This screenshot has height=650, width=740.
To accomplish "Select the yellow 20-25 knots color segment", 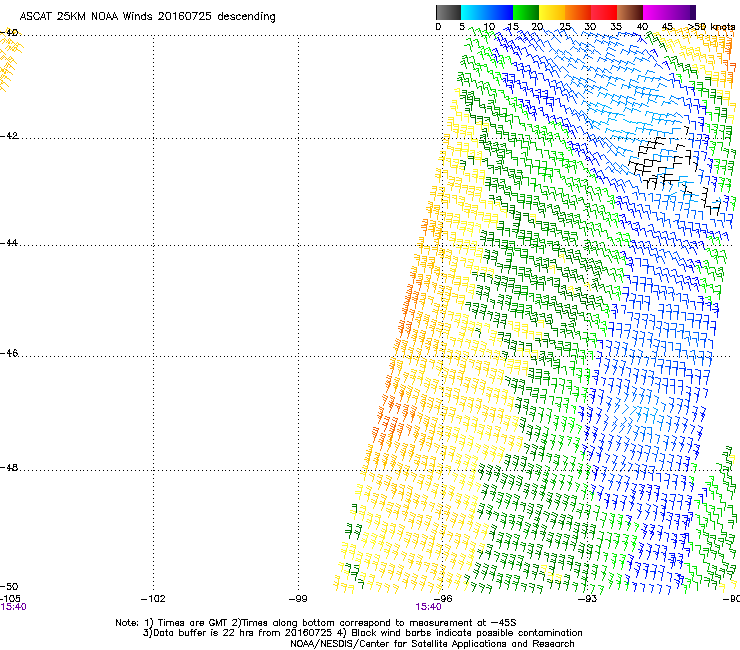I will point(552,12).
